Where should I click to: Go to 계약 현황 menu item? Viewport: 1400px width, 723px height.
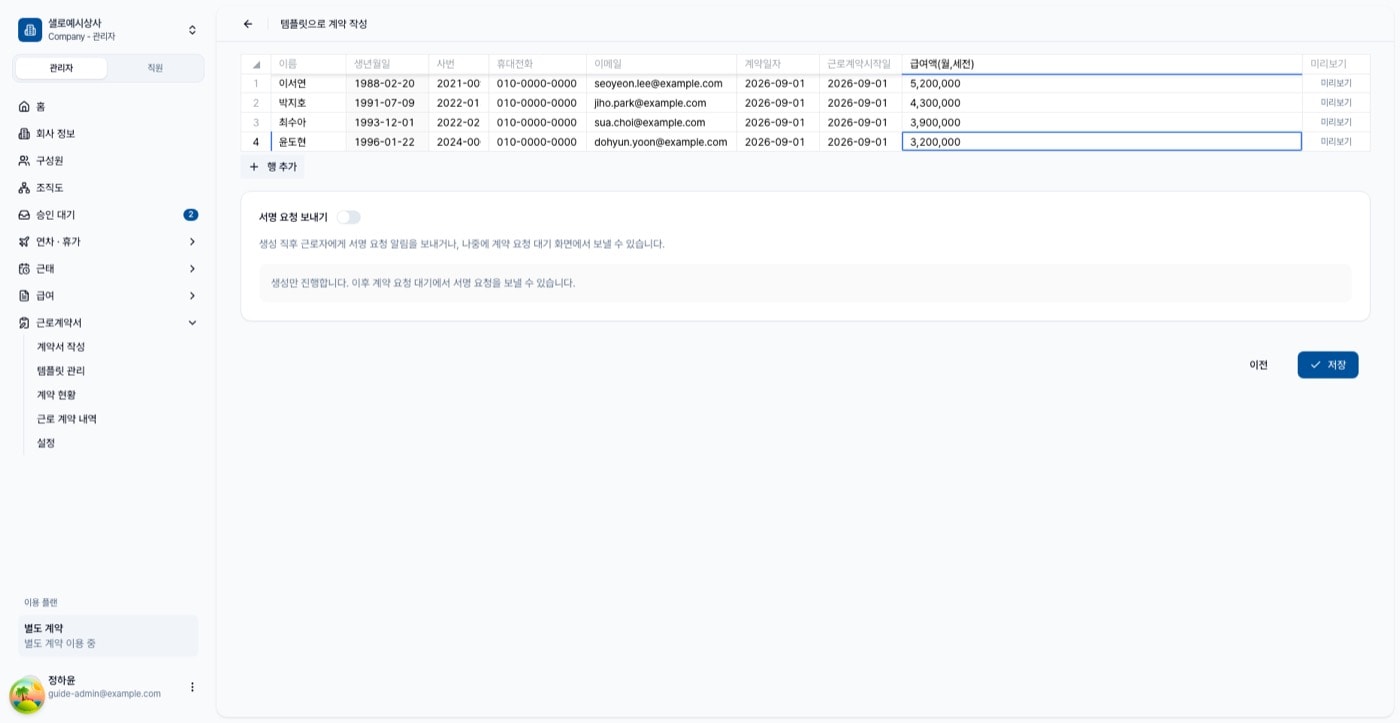click(56, 394)
